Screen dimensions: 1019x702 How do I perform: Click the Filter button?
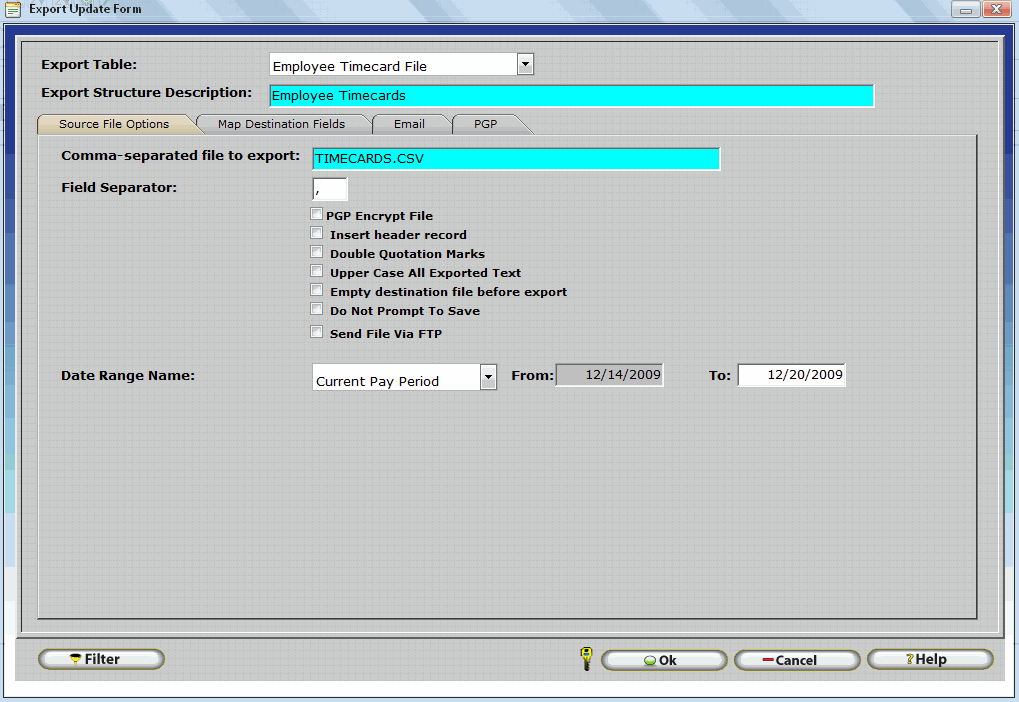point(101,659)
